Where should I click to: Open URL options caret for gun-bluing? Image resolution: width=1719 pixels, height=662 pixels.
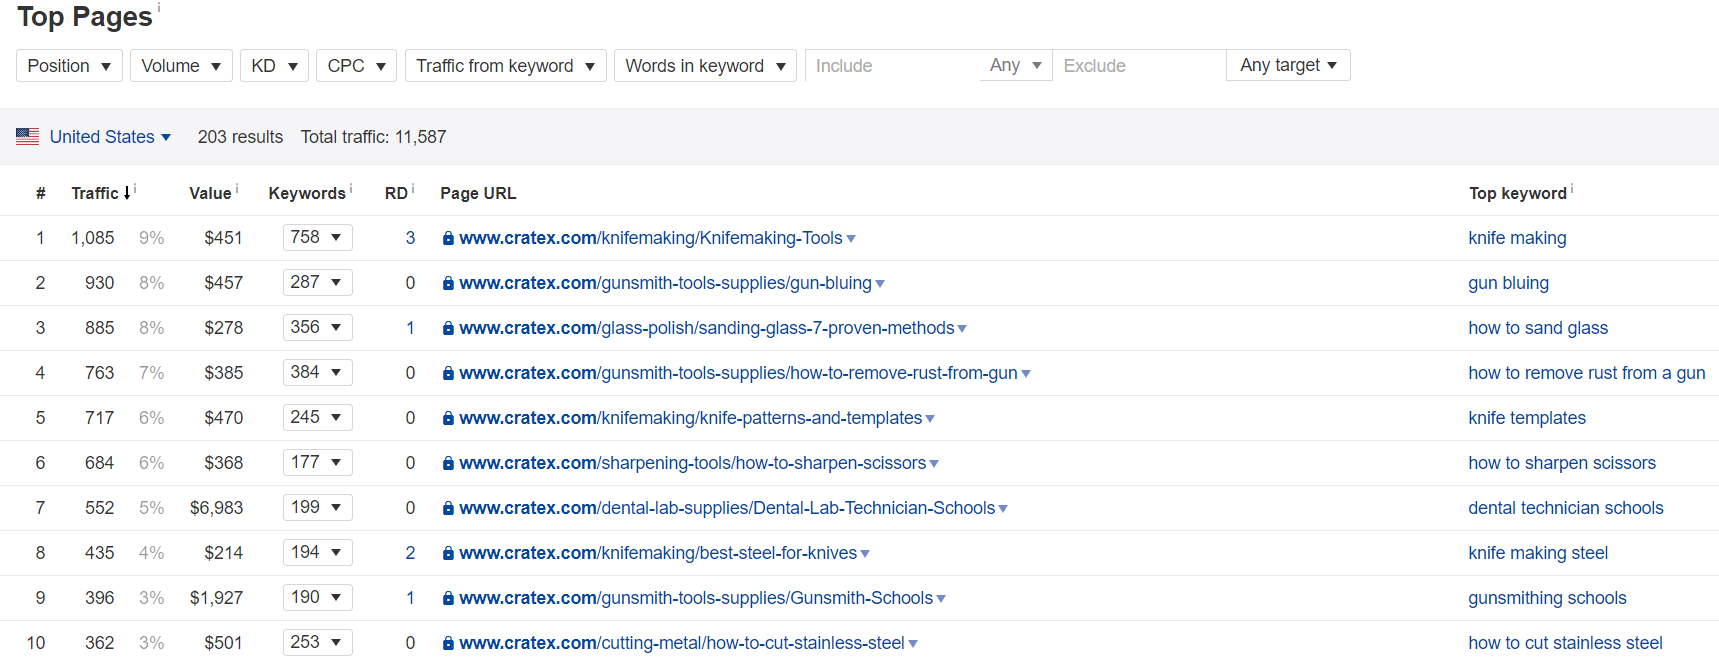[880, 284]
